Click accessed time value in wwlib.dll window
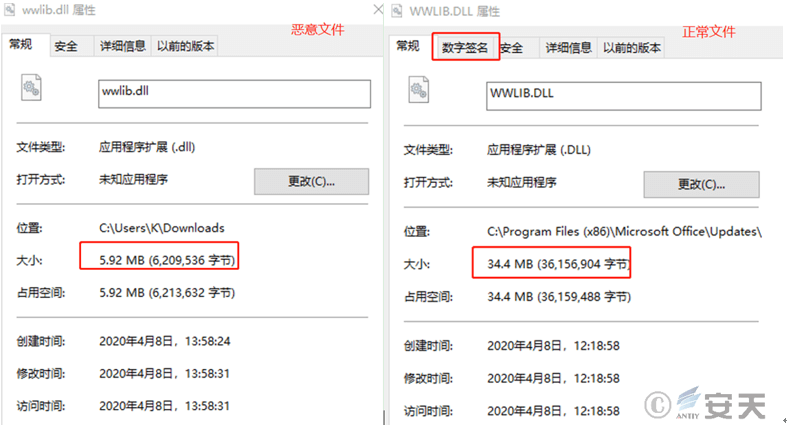The height and width of the screenshot is (434, 787). pos(165,406)
